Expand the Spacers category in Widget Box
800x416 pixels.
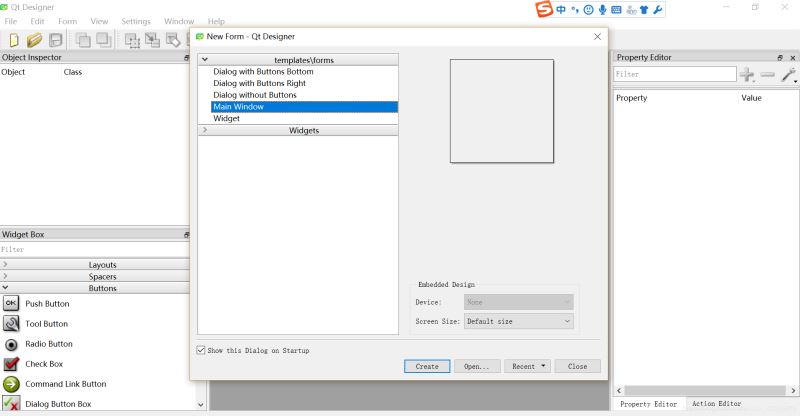coord(5,276)
